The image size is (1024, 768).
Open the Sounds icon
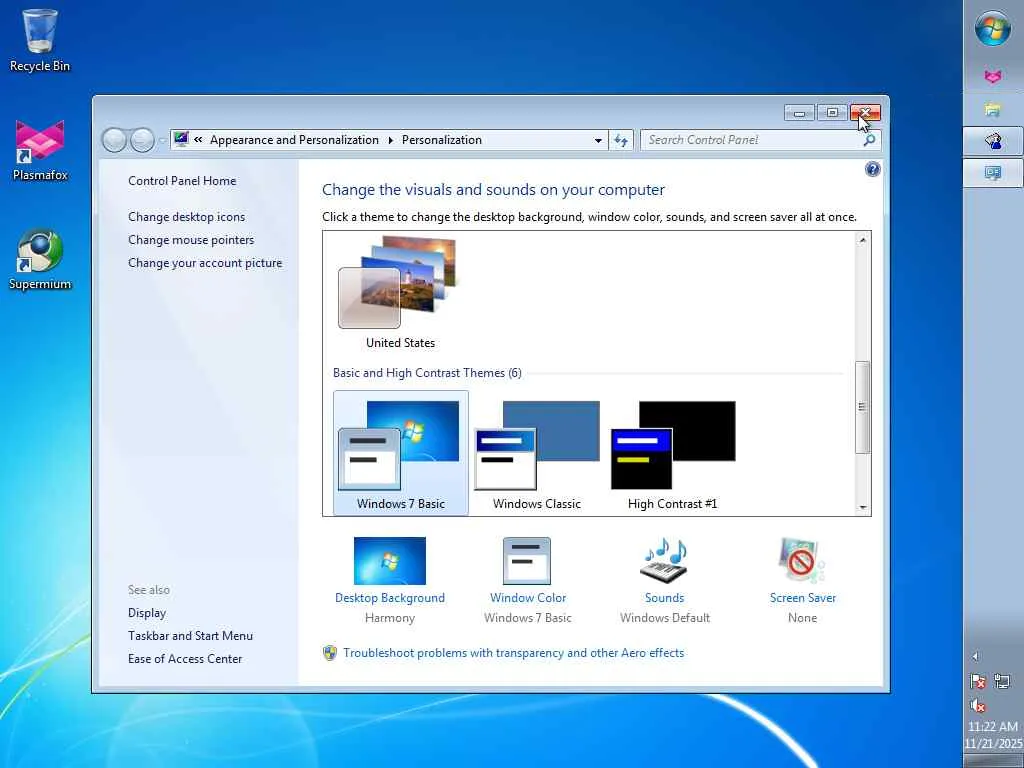pos(664,560)
